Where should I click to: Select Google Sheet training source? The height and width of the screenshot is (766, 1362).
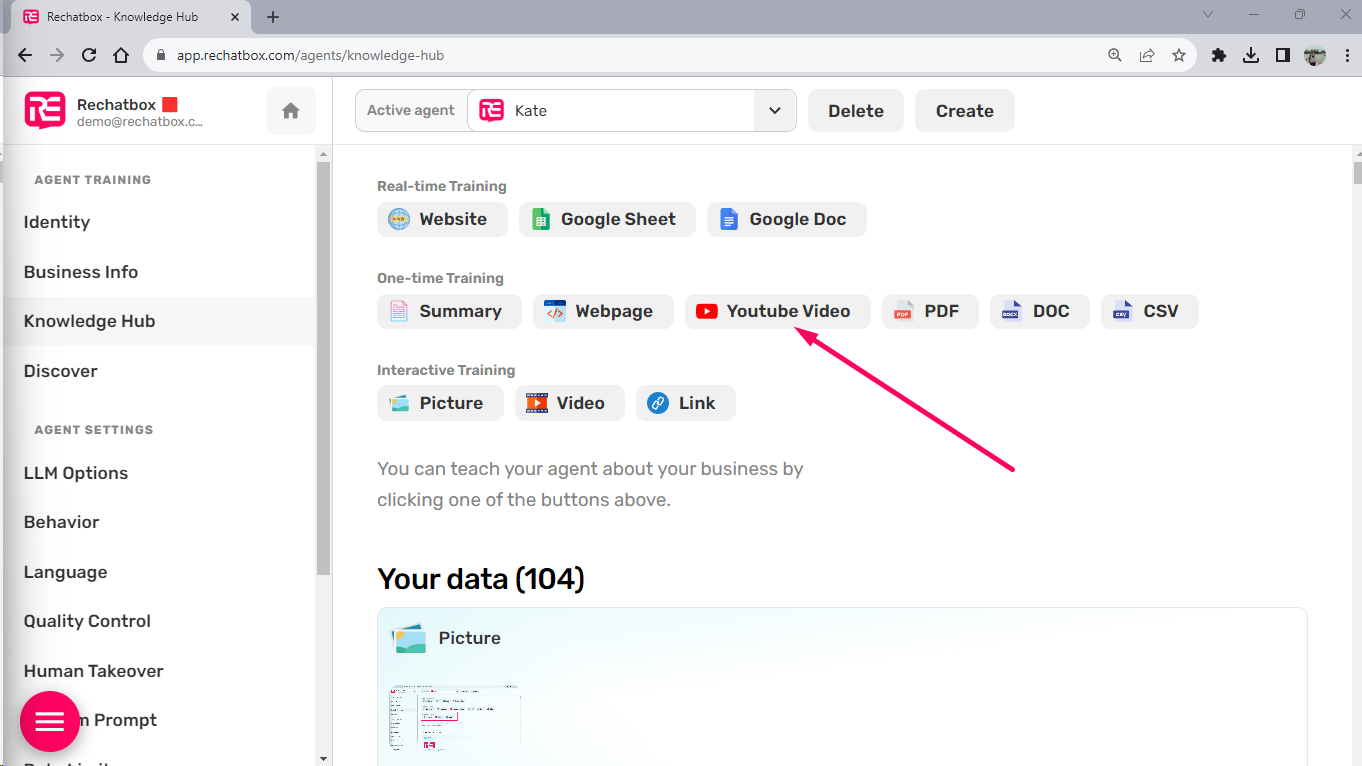[607, 219]
